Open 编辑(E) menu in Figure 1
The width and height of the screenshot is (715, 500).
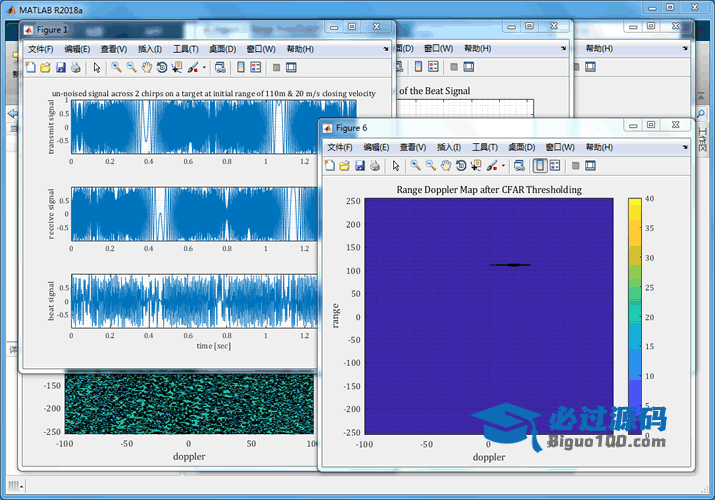click(x=77, y=49)
